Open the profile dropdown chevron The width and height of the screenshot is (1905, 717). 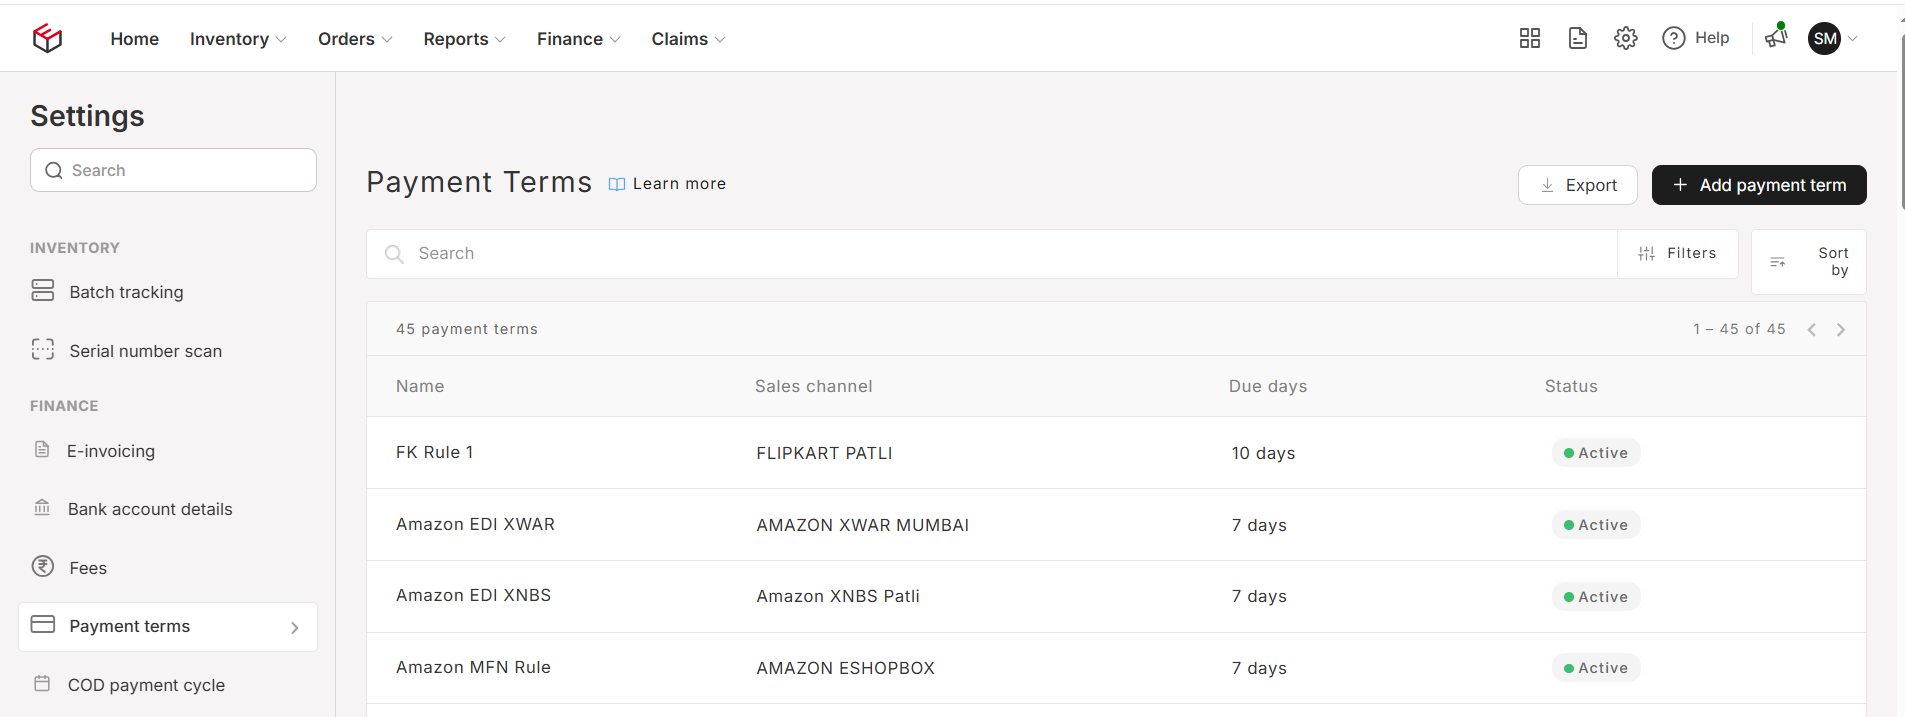coord(1853,38)
